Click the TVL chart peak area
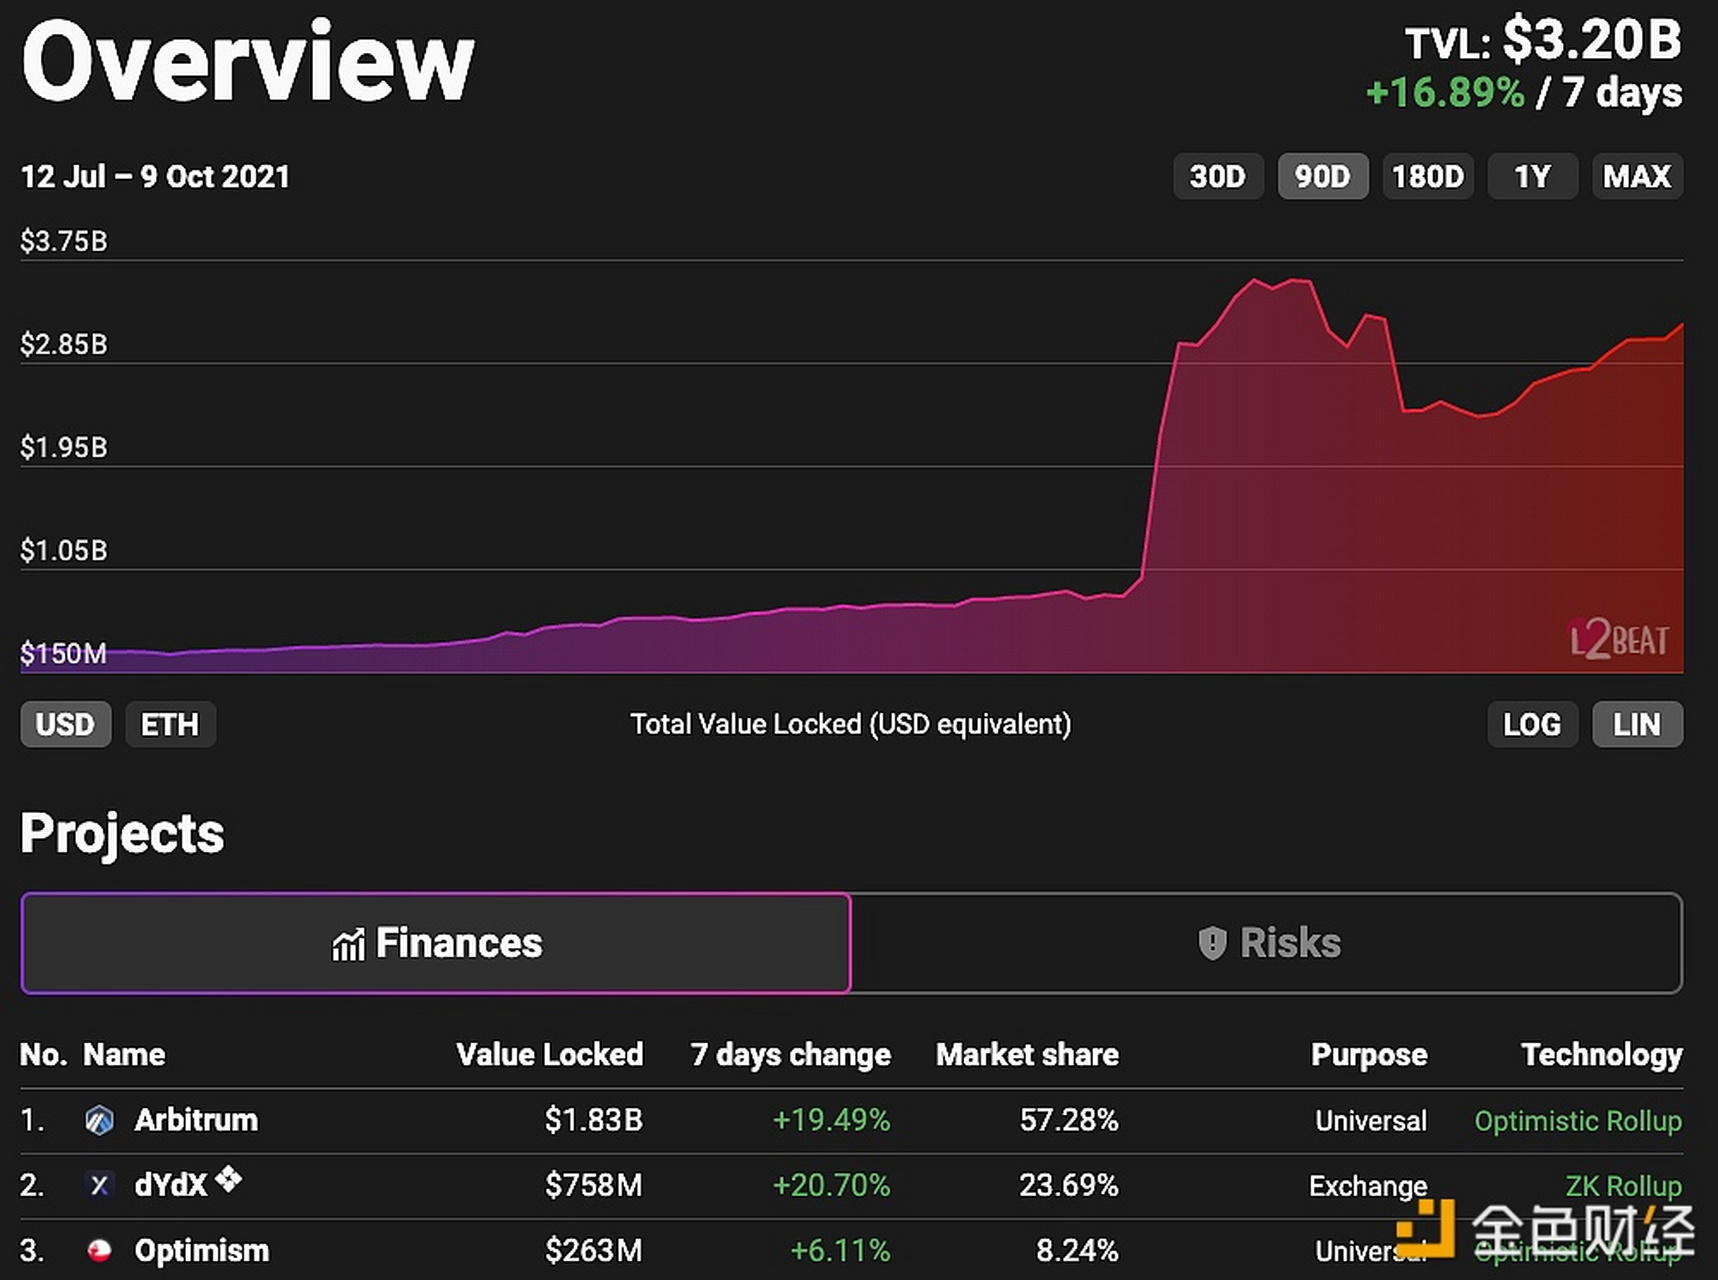The height and width of the screenshot is (1280, 1718). 1280,285
